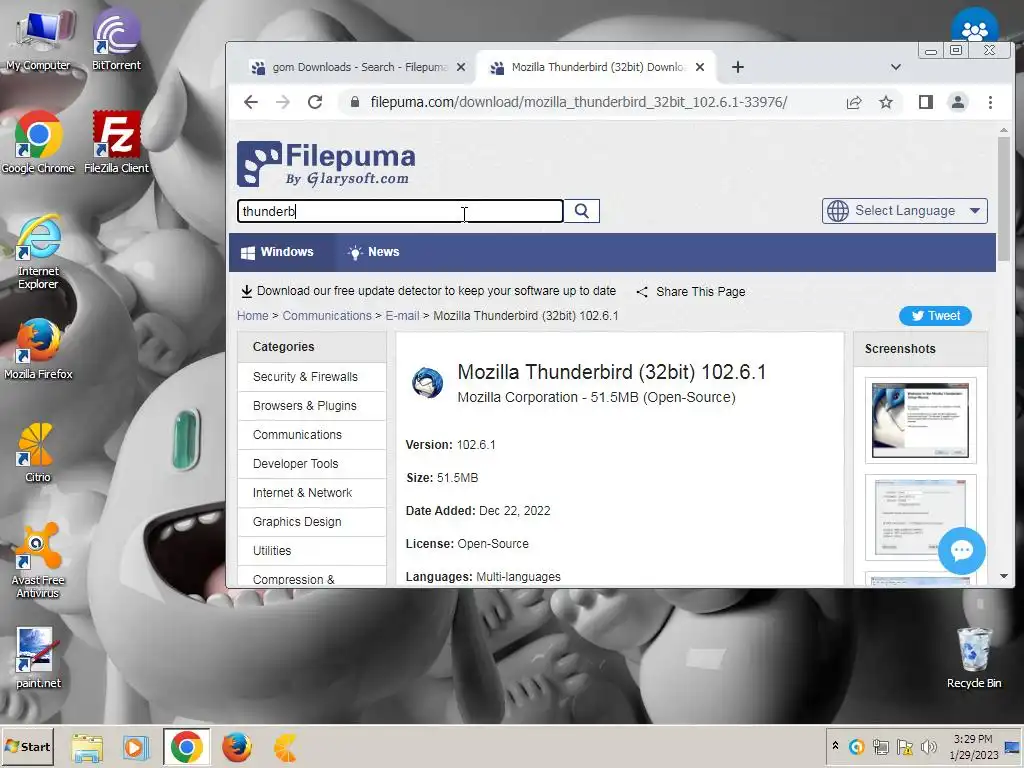1024x768 pixels.
Task: Click the share page icon in address bar
Action: point(854,103)
